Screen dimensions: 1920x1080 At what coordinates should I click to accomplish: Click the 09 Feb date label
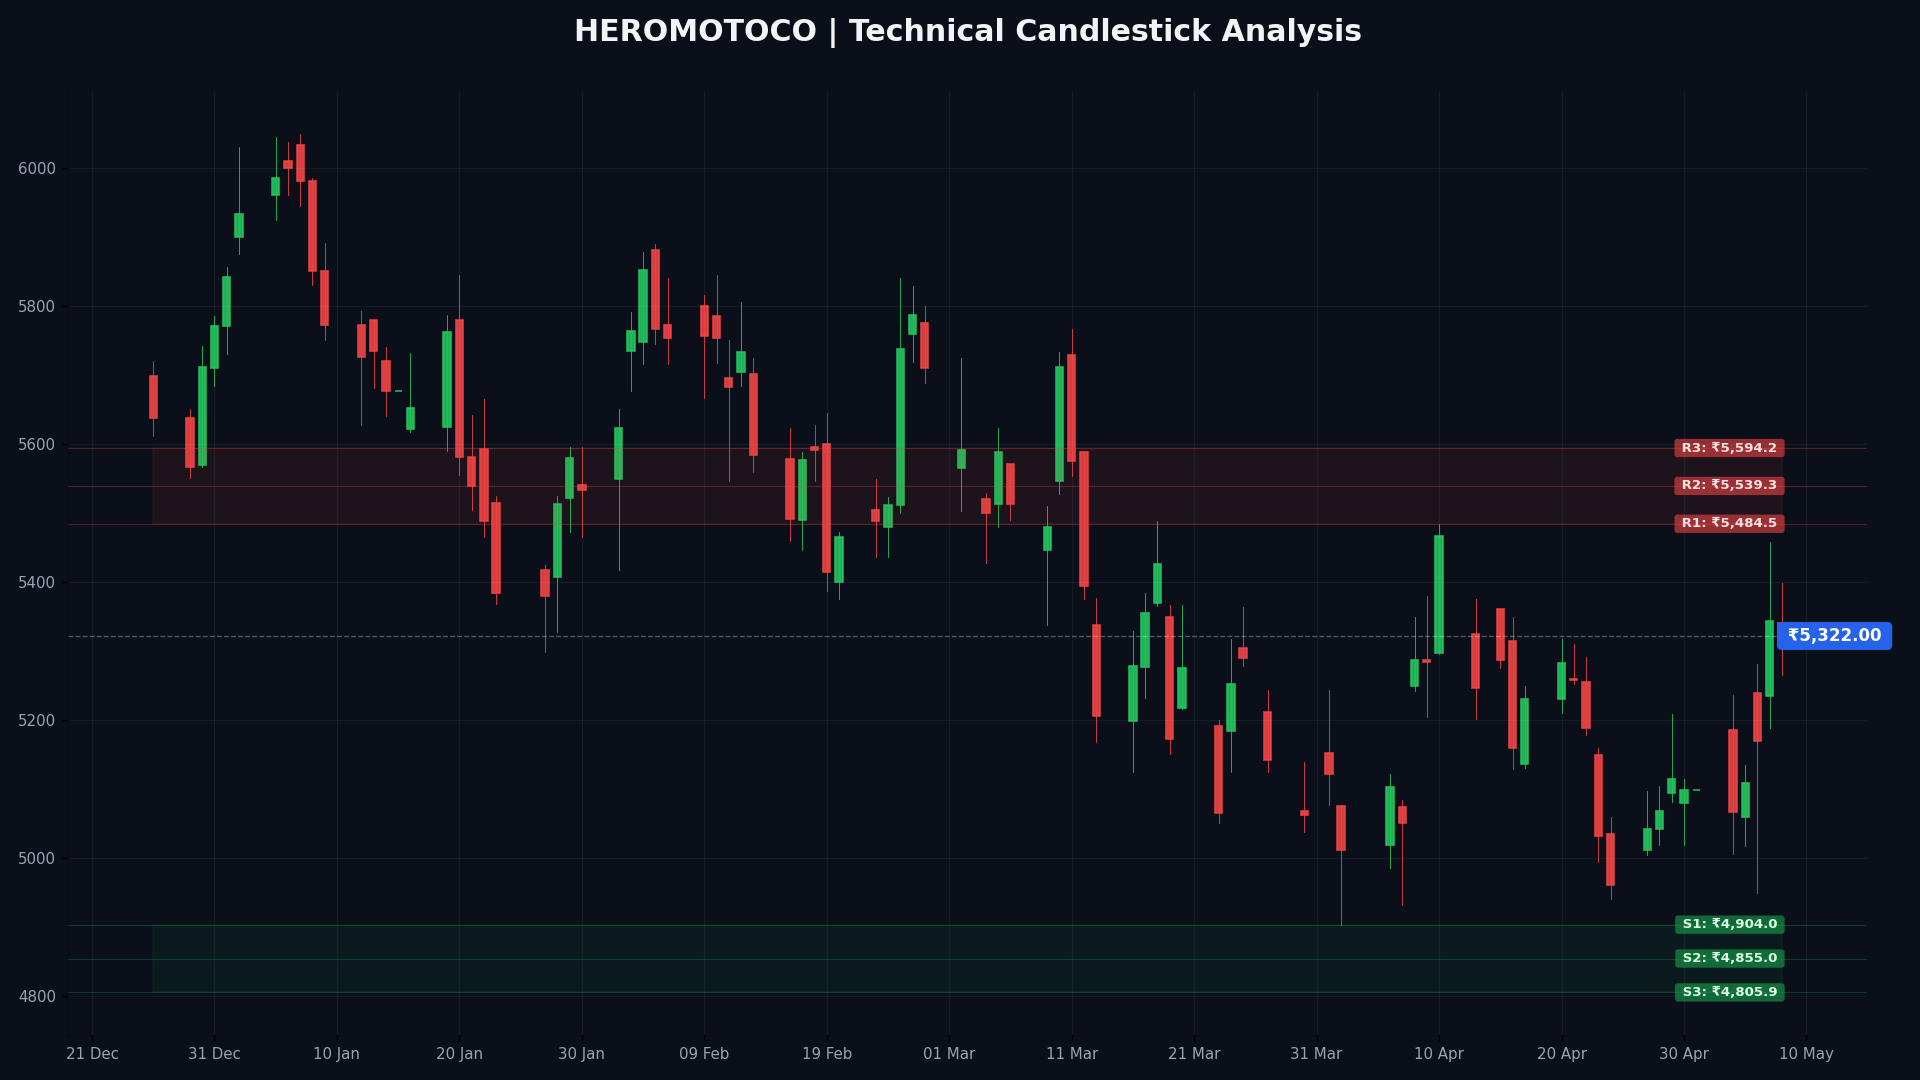click(x=704, y=1054)
